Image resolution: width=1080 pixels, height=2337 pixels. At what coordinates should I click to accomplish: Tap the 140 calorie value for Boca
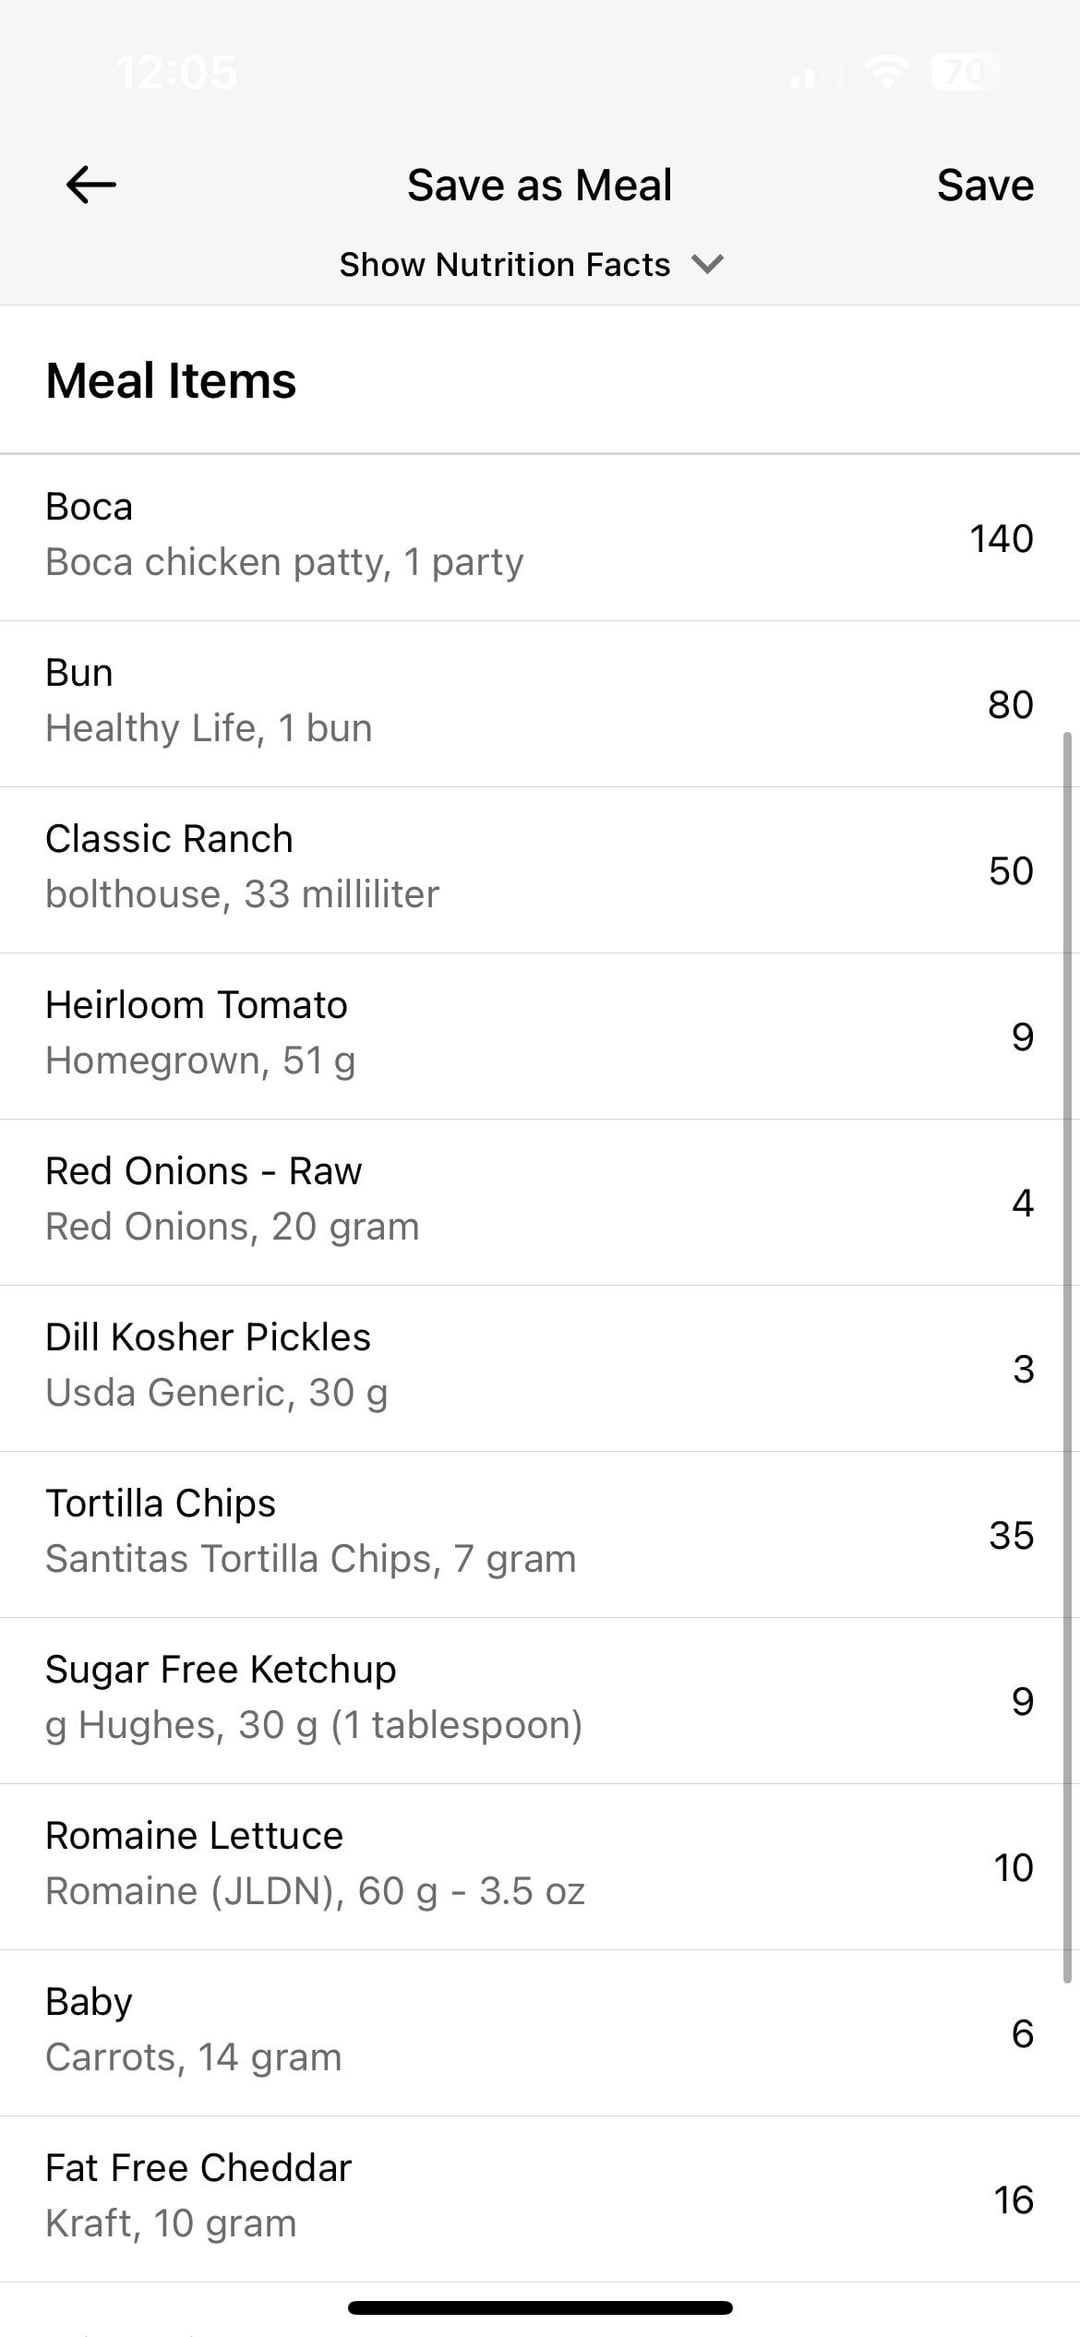click(1001, 538)
